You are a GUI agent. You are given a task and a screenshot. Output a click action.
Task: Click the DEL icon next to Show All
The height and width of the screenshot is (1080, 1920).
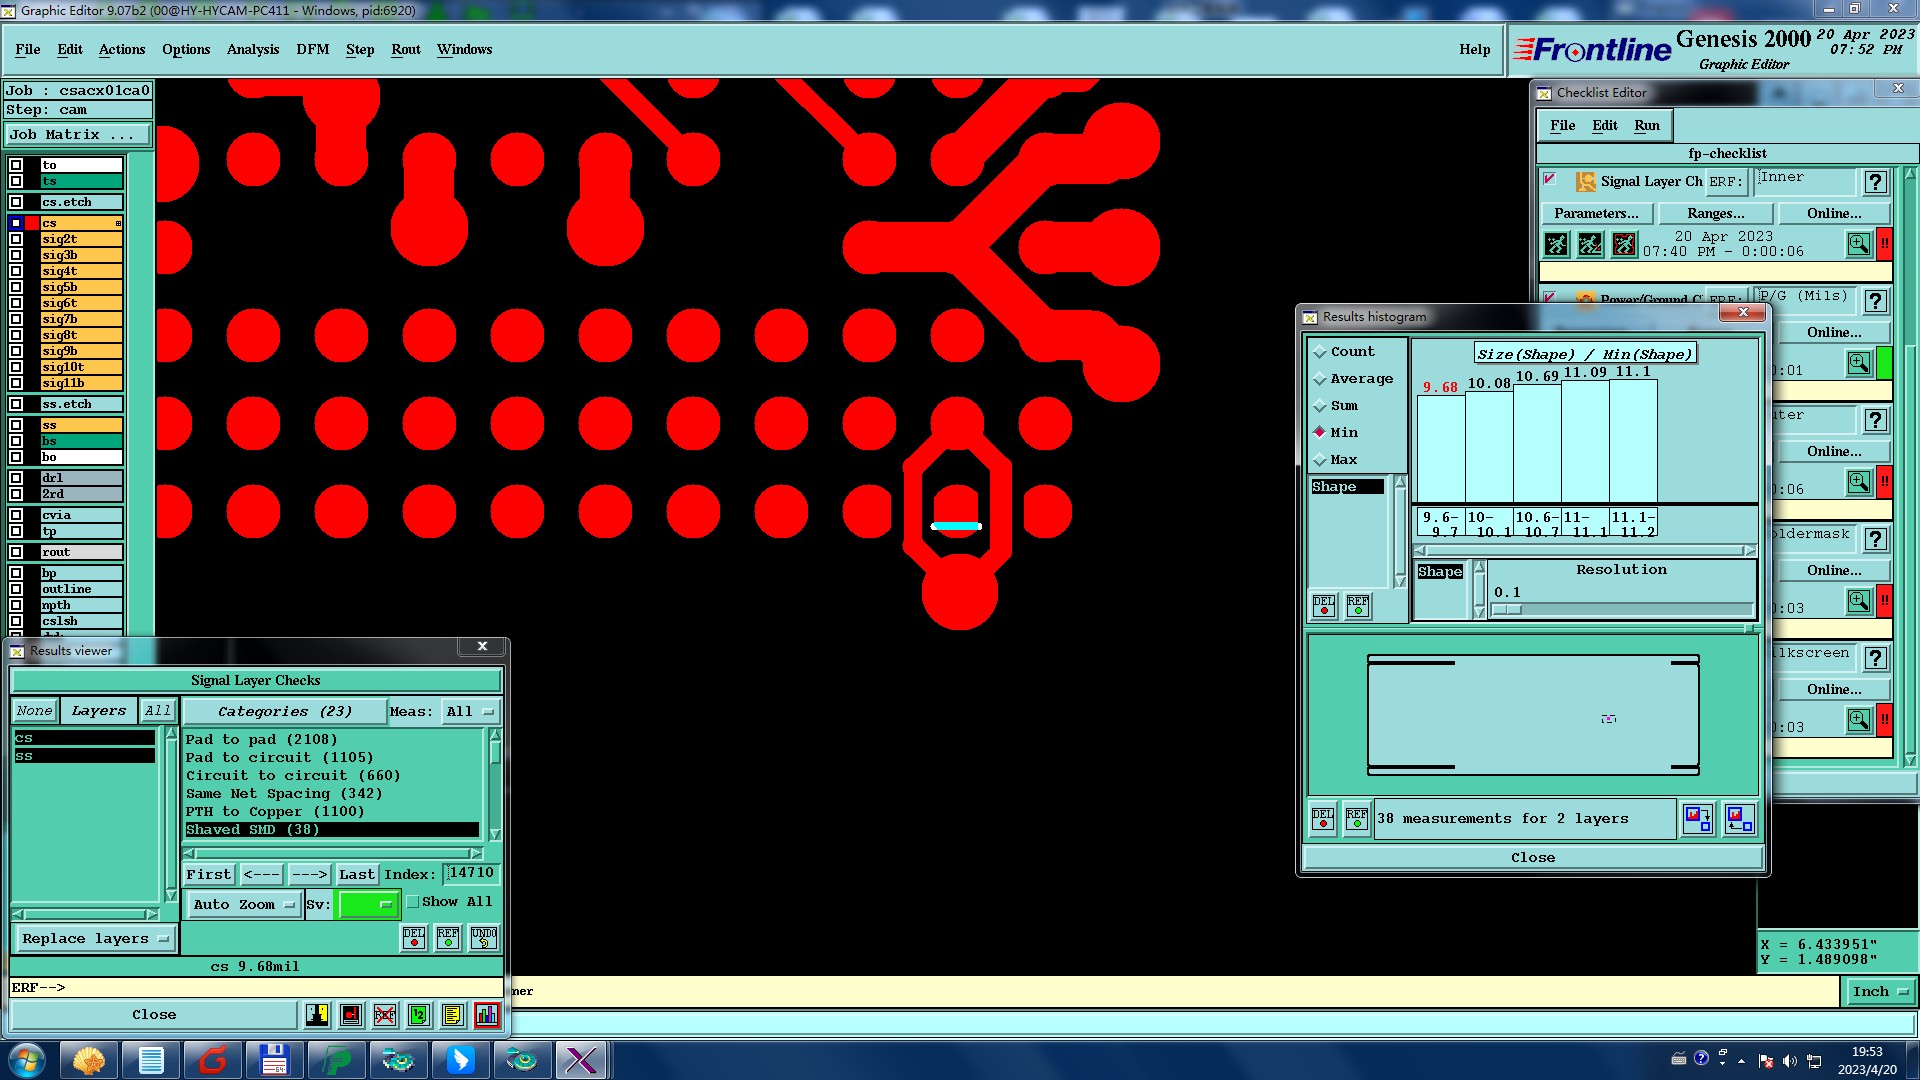pyautogui.click(x=414, y=937)
